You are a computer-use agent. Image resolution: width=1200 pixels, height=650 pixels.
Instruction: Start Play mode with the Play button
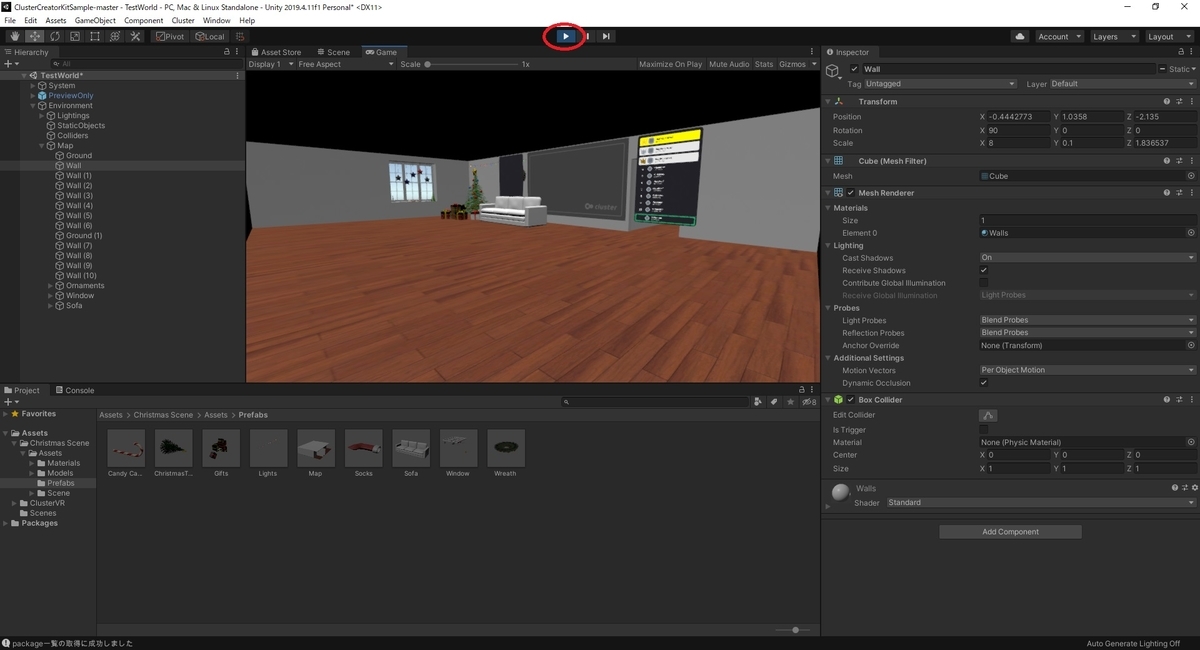tap(565, 36)
